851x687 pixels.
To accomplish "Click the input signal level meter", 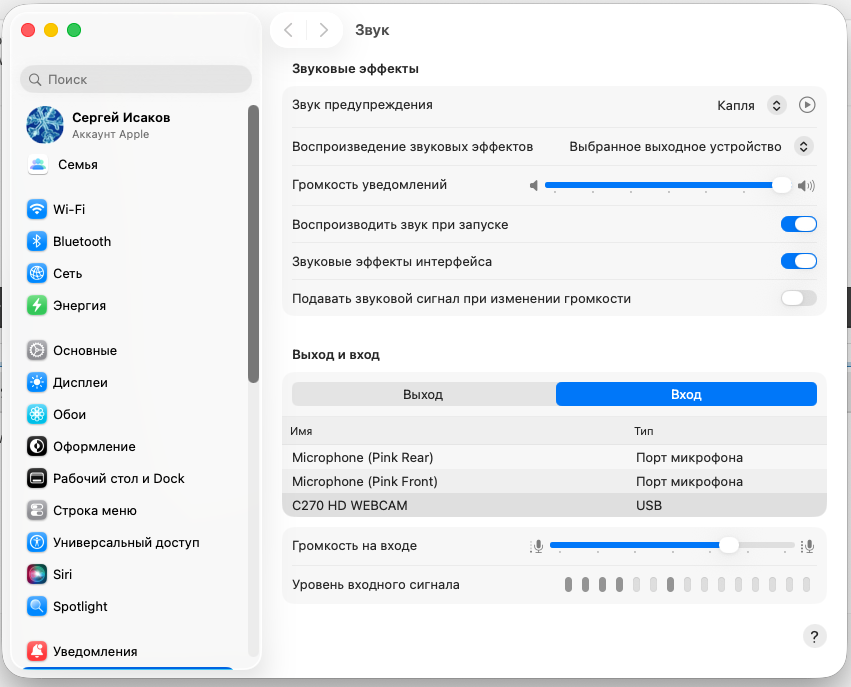I will pyautogui.click(x=687, y=584).
